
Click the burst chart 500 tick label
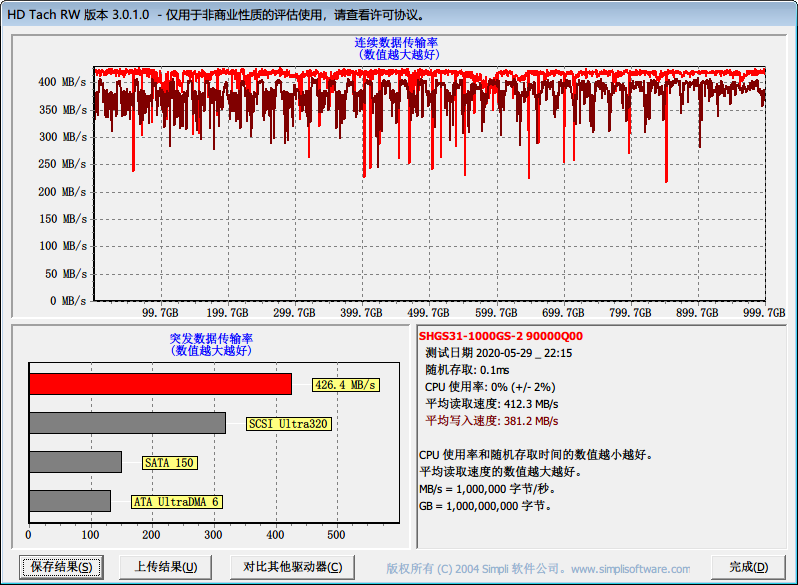336,535
